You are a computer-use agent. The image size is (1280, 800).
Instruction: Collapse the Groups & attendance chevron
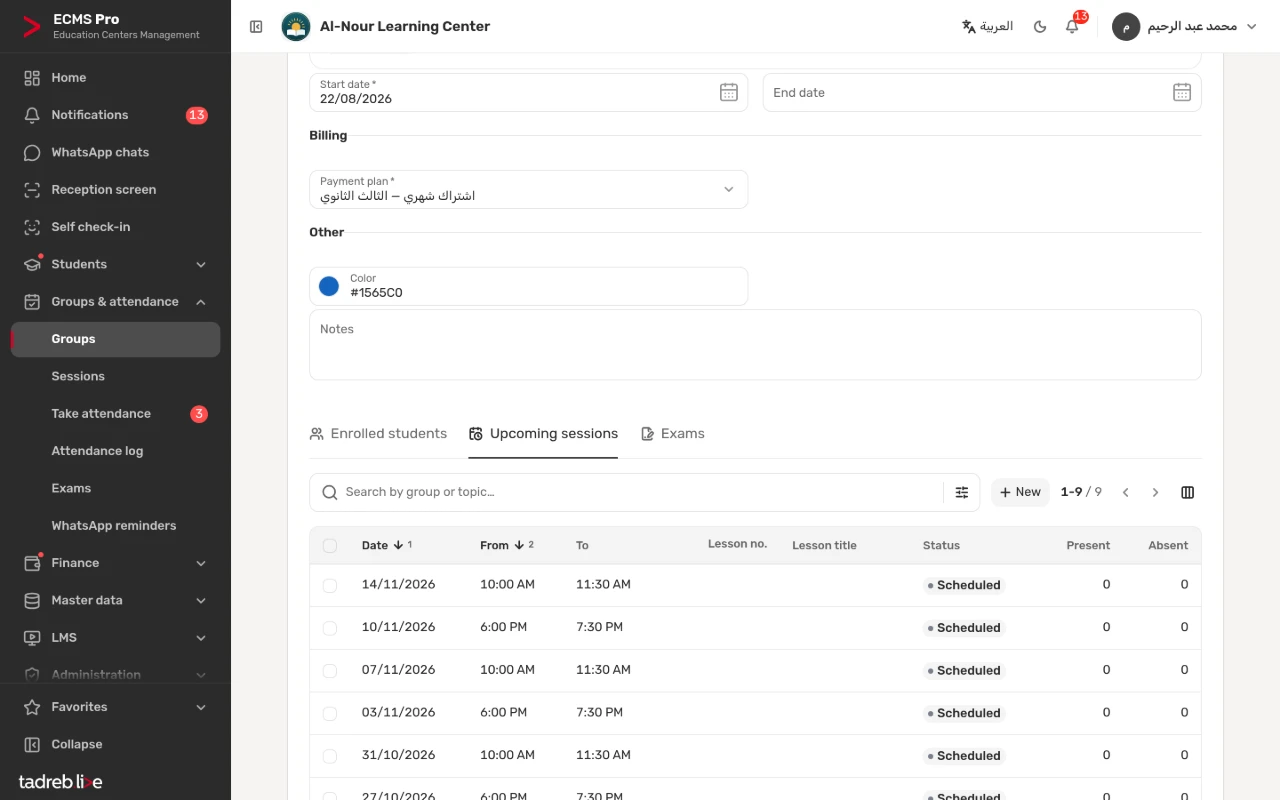click(201, 302)
